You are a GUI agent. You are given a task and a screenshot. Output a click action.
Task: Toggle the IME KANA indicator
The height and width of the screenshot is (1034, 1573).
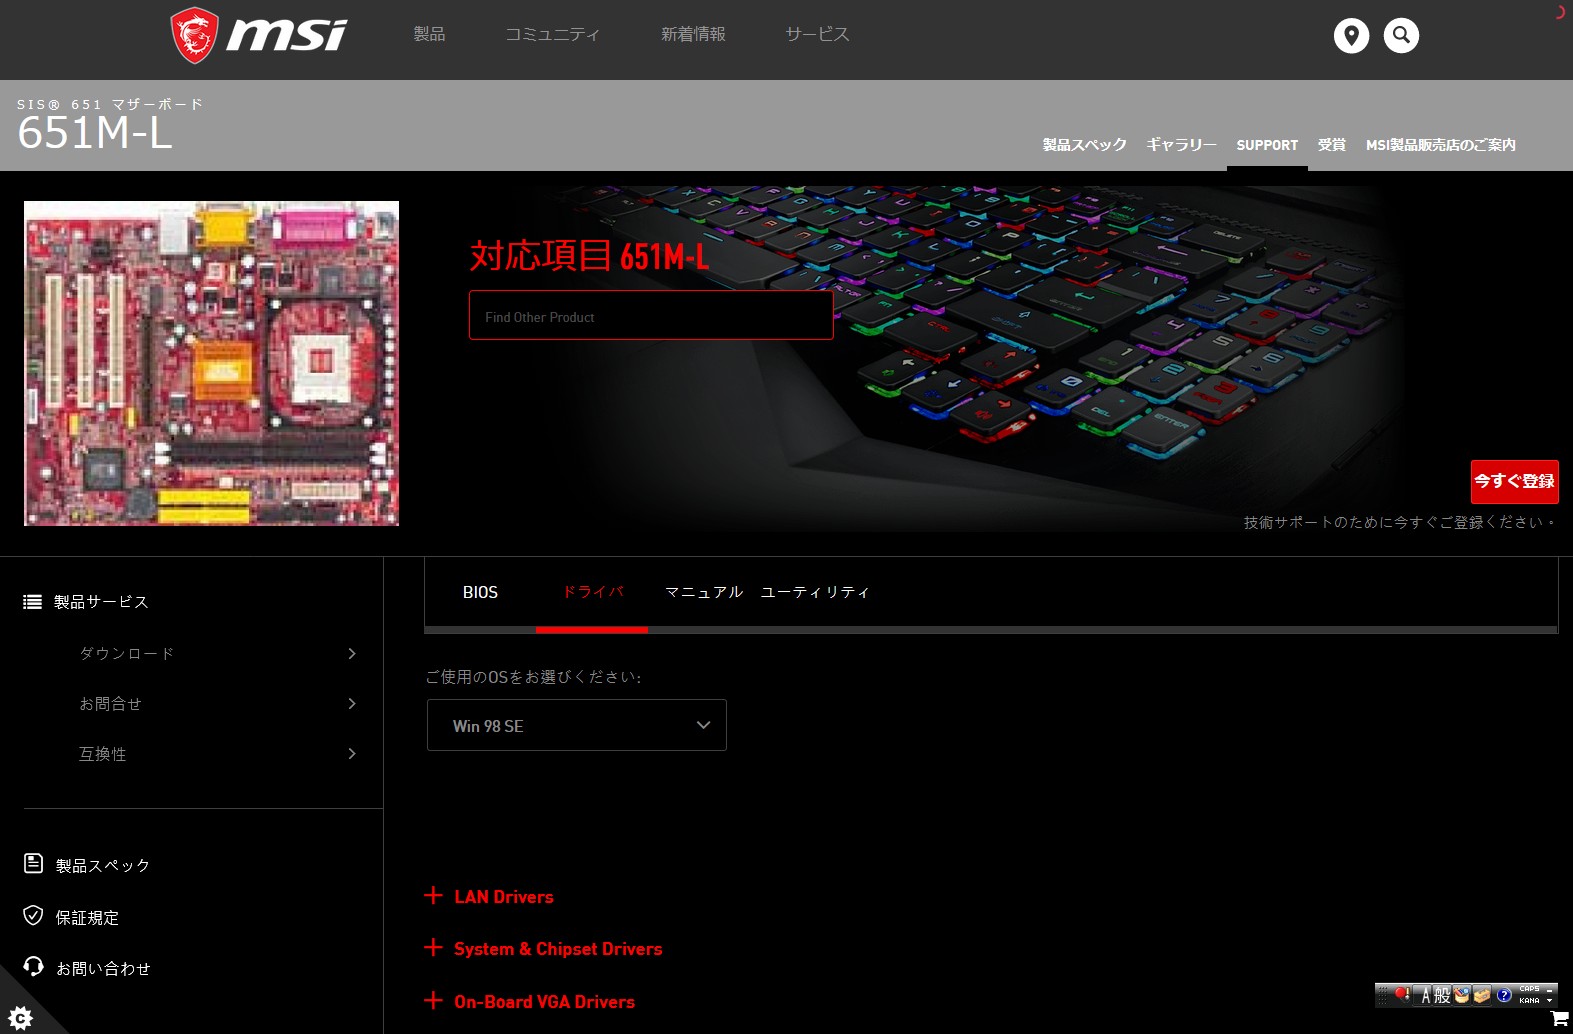pos(1529,1000)
